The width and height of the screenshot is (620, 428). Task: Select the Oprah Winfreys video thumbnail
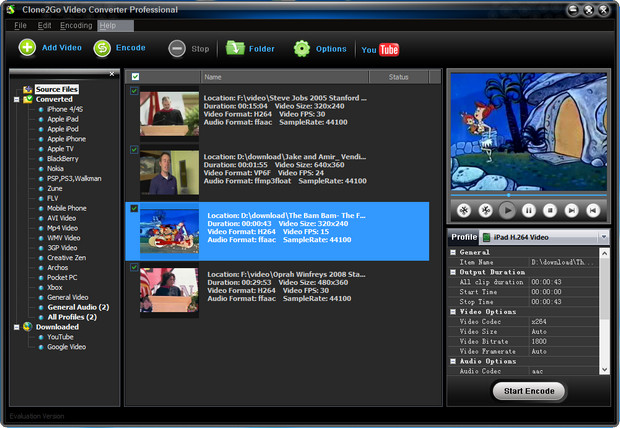(x=169, y=290)
